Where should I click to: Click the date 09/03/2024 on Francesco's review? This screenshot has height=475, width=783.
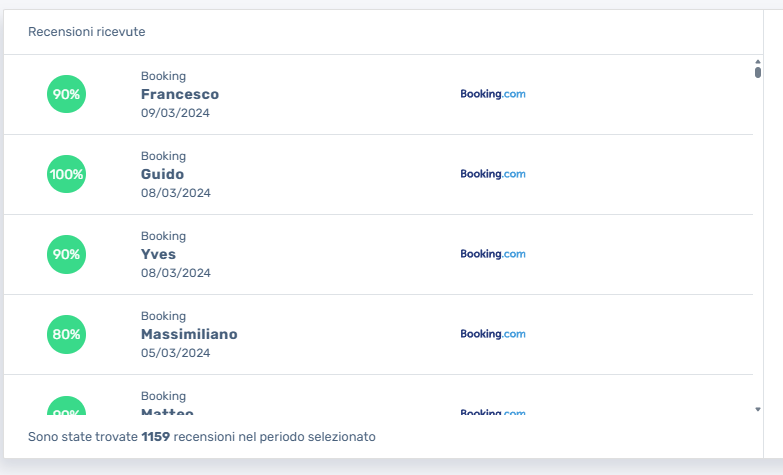[175, 113]
